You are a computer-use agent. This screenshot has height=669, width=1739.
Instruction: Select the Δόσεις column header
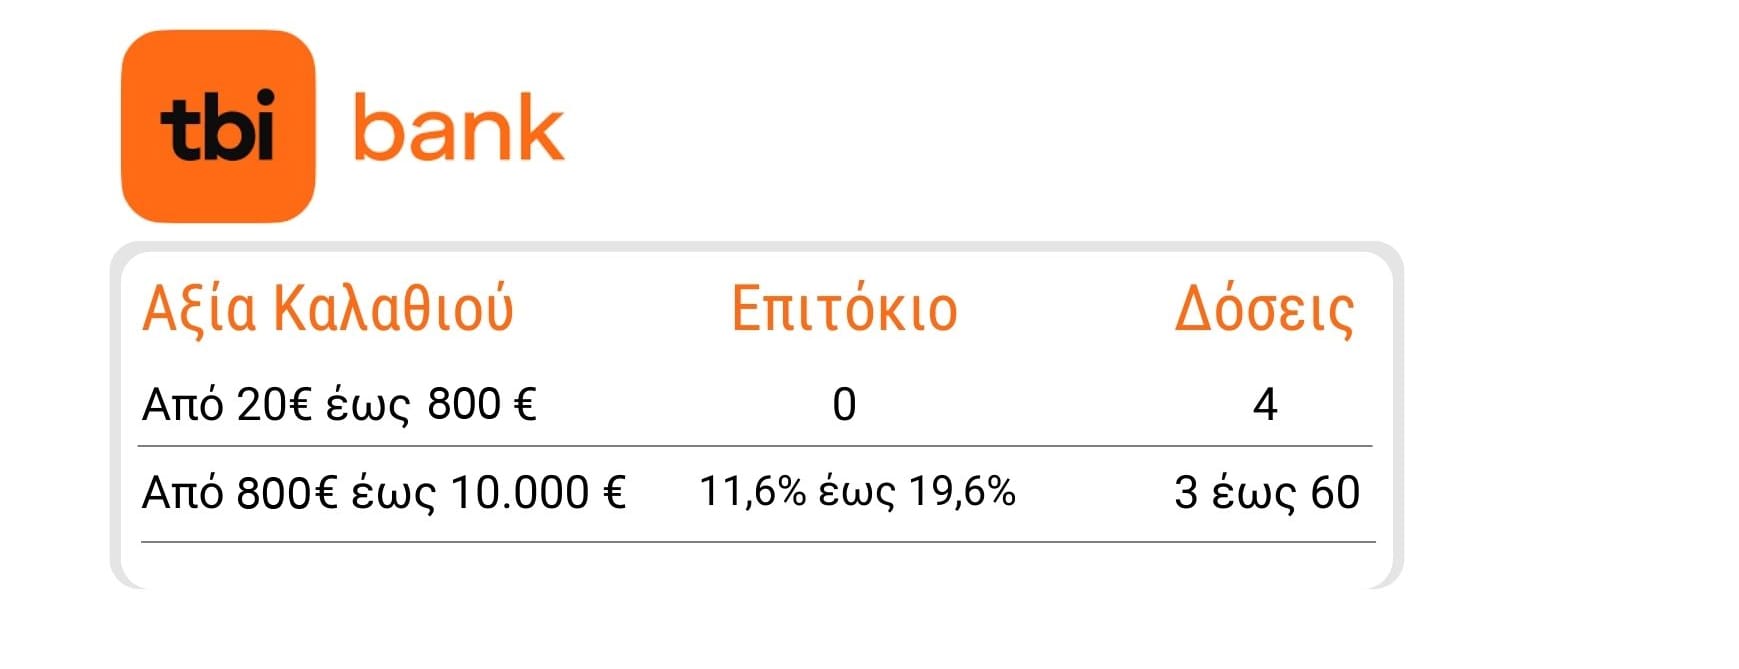pyautogui.click(x=1264, y=310)
